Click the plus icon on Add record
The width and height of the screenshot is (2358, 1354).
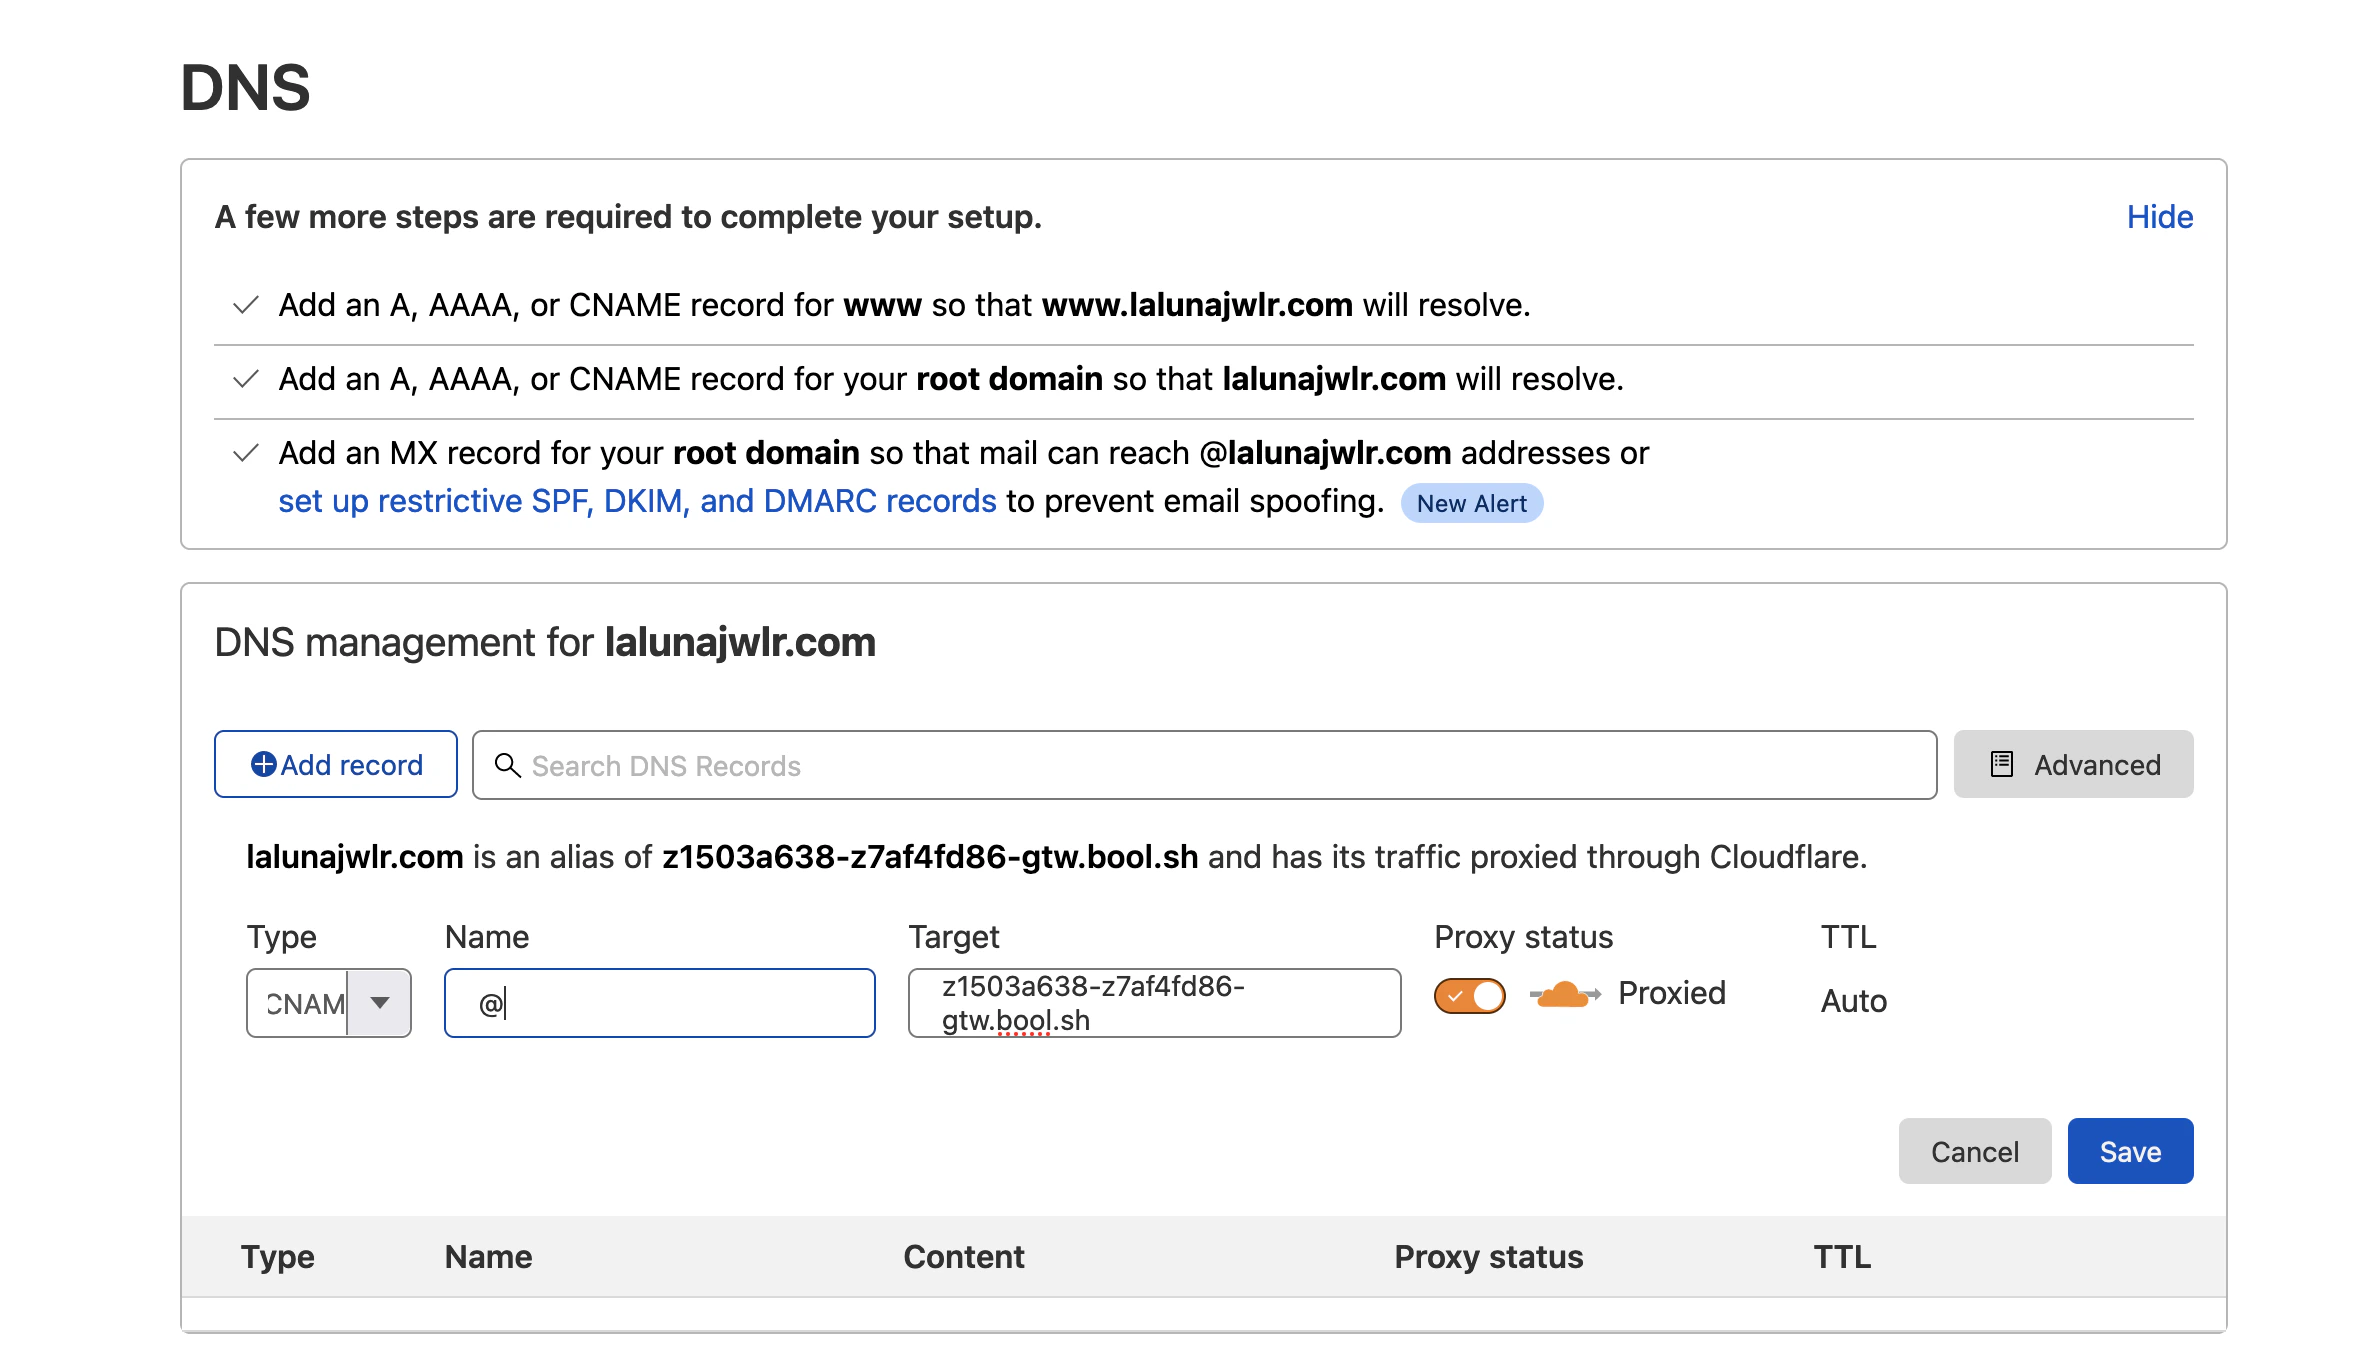(x=263, y=764)
